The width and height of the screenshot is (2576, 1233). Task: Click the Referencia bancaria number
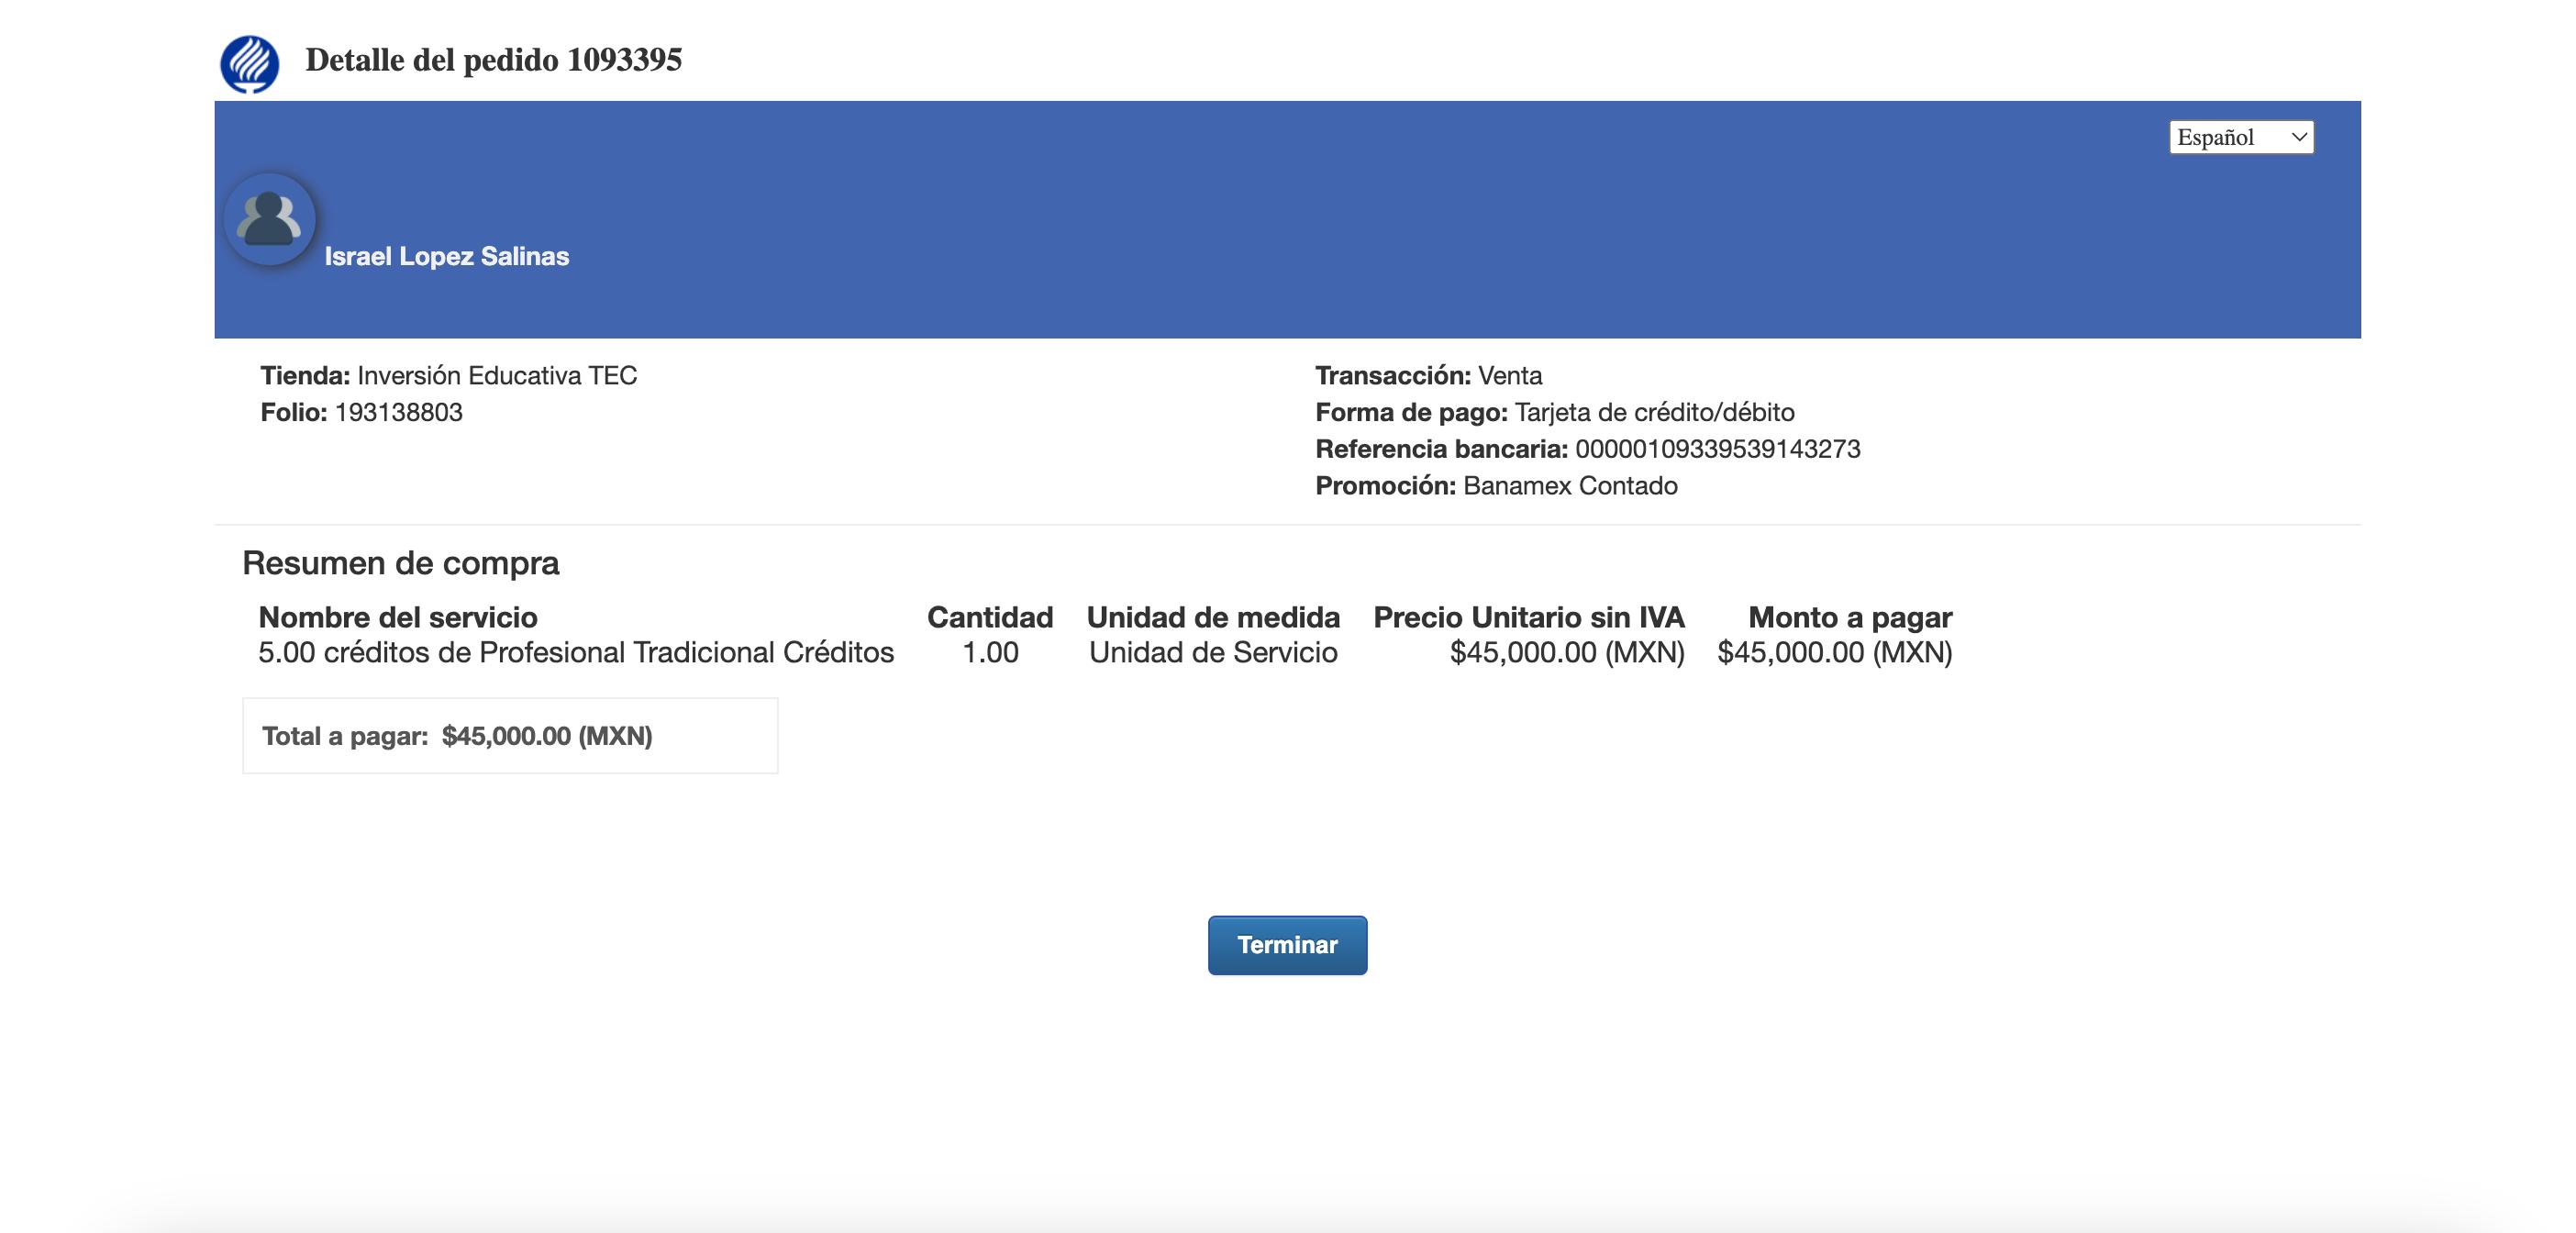point(1716,449)
